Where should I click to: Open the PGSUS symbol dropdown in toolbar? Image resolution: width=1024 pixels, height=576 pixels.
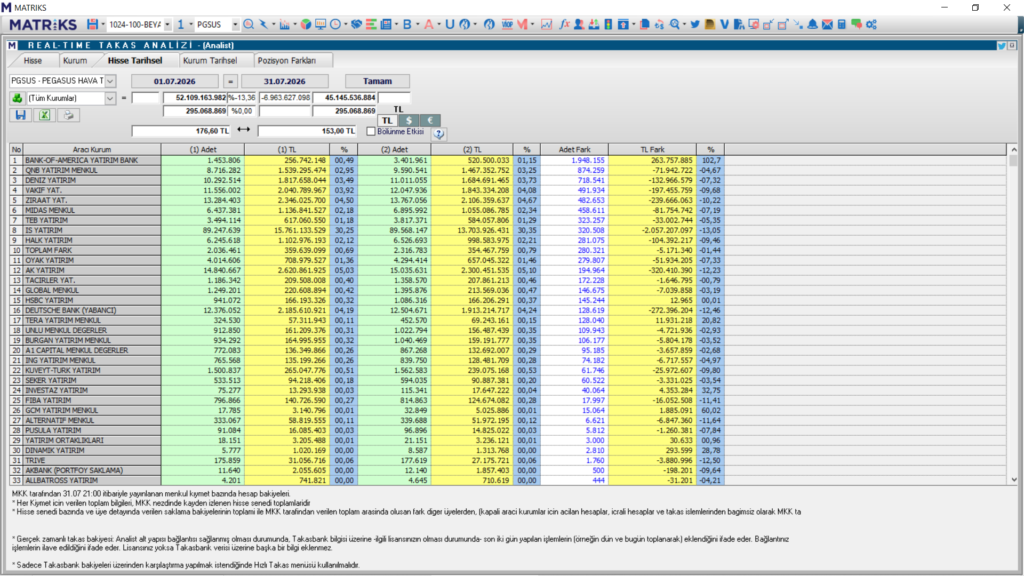point(235,24)
